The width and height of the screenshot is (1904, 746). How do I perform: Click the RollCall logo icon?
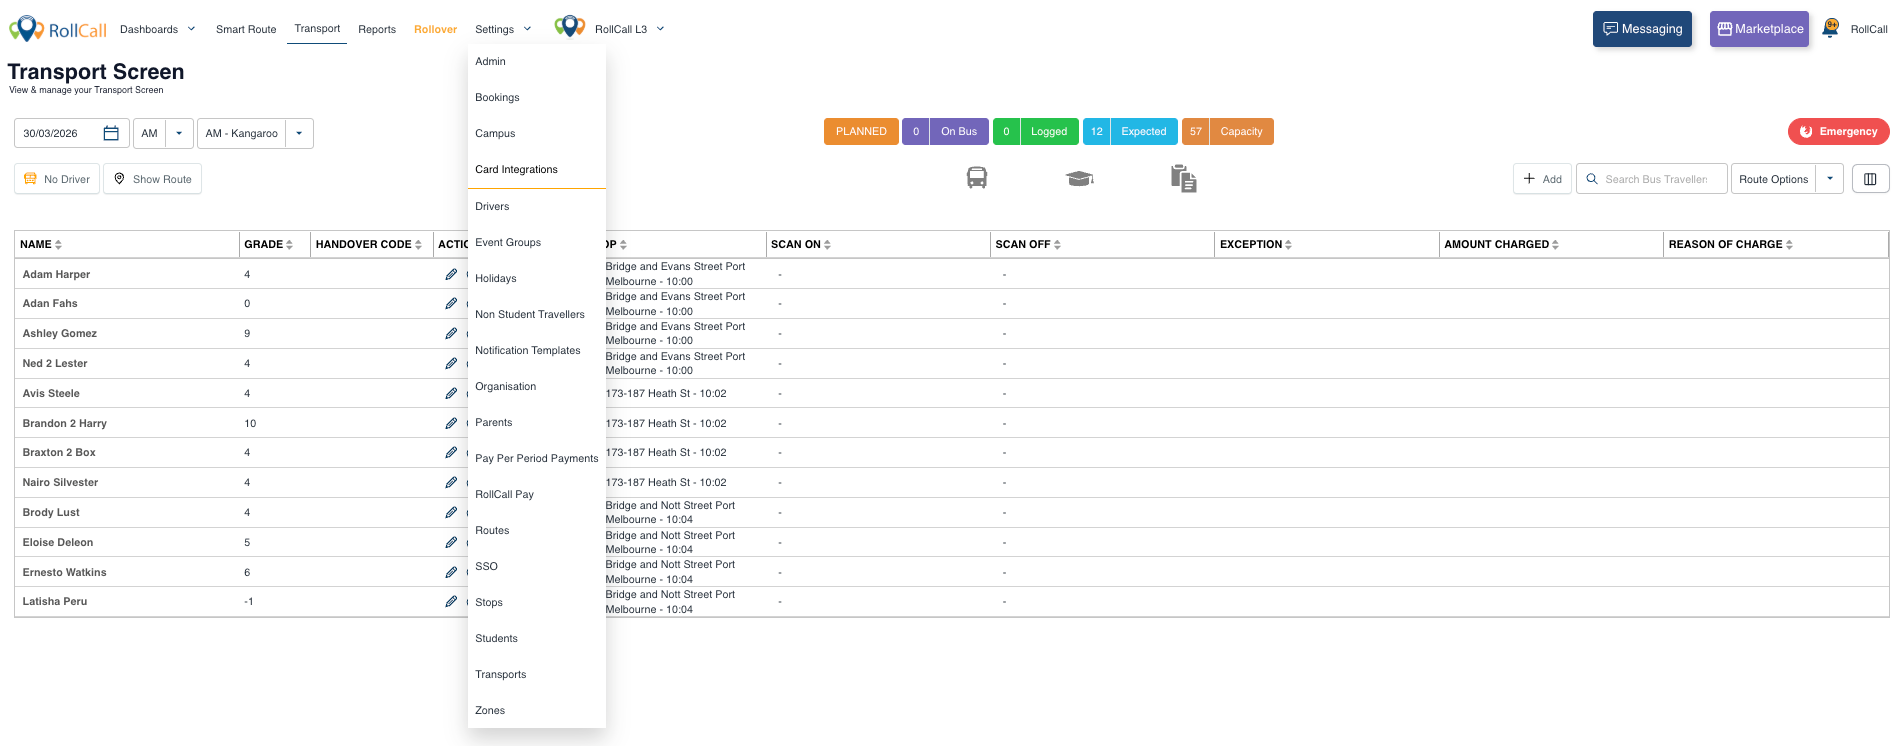(57, 29)
